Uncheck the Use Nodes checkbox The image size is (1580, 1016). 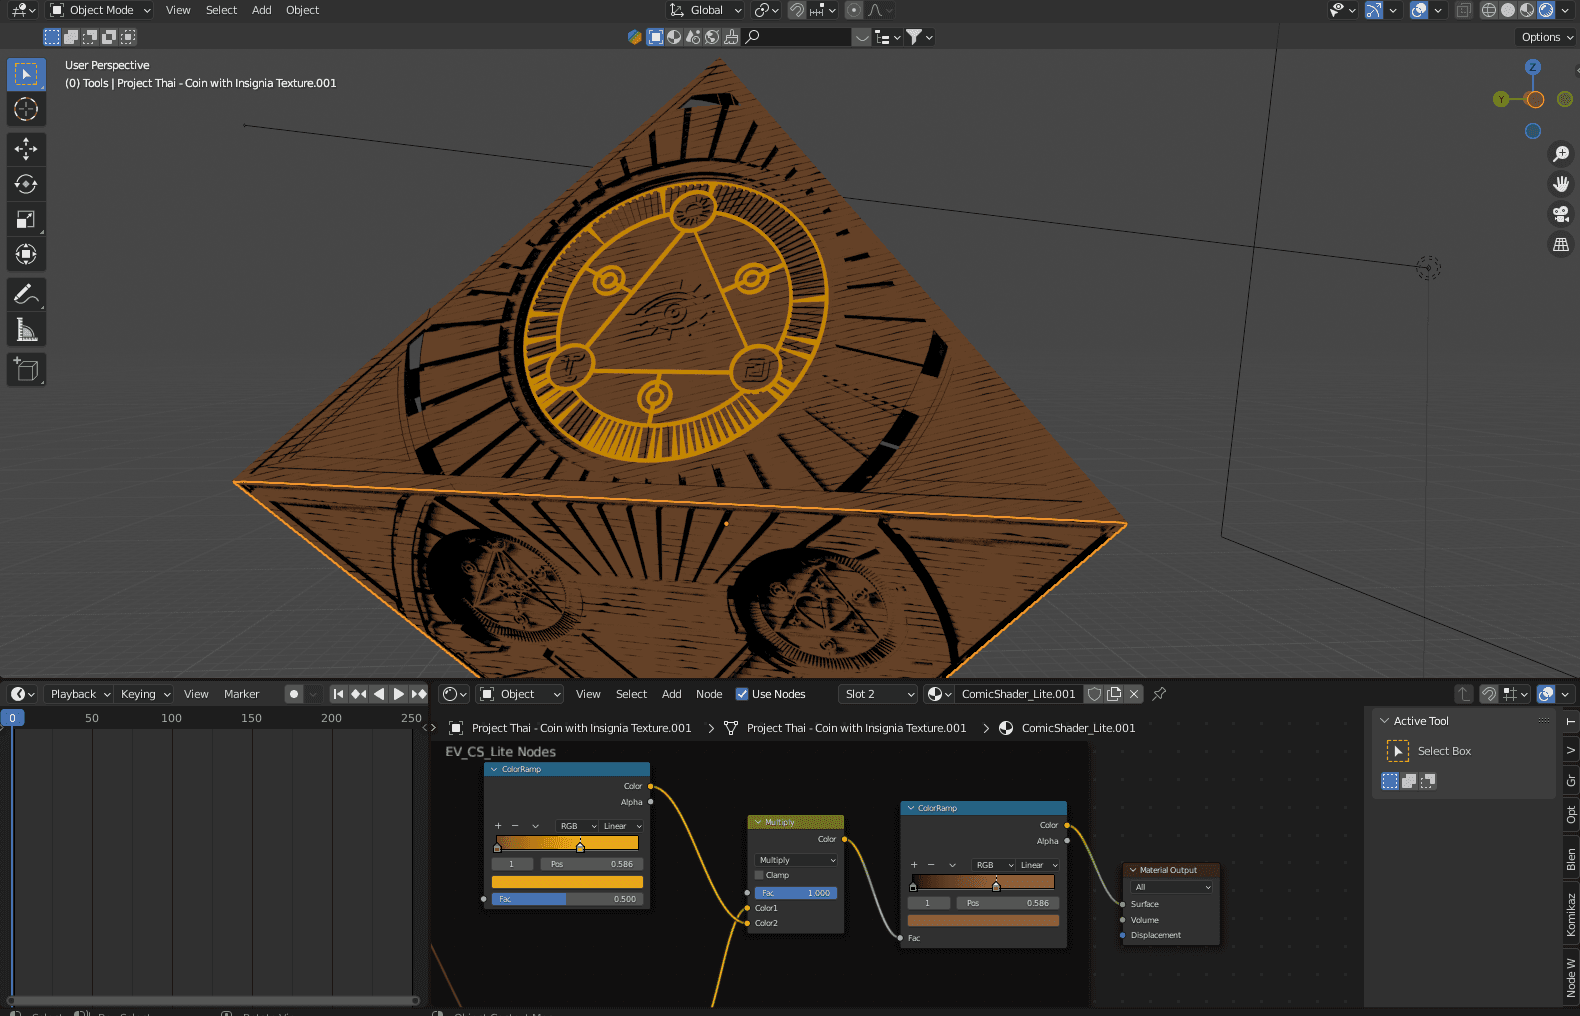[x=742, y=694]
